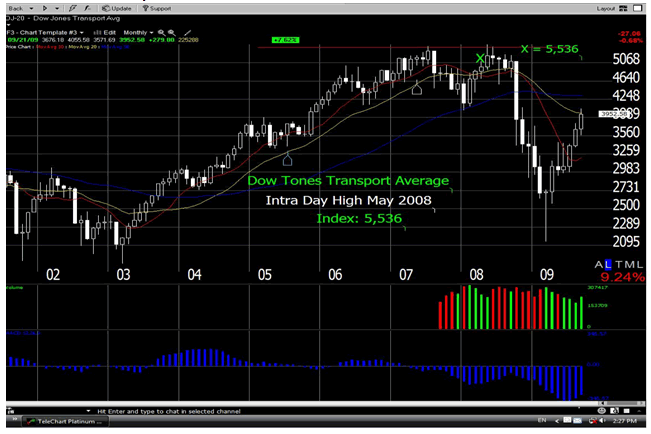Click the red 9.24% value
The image size is (651, 434).
[x=622, y=277]
